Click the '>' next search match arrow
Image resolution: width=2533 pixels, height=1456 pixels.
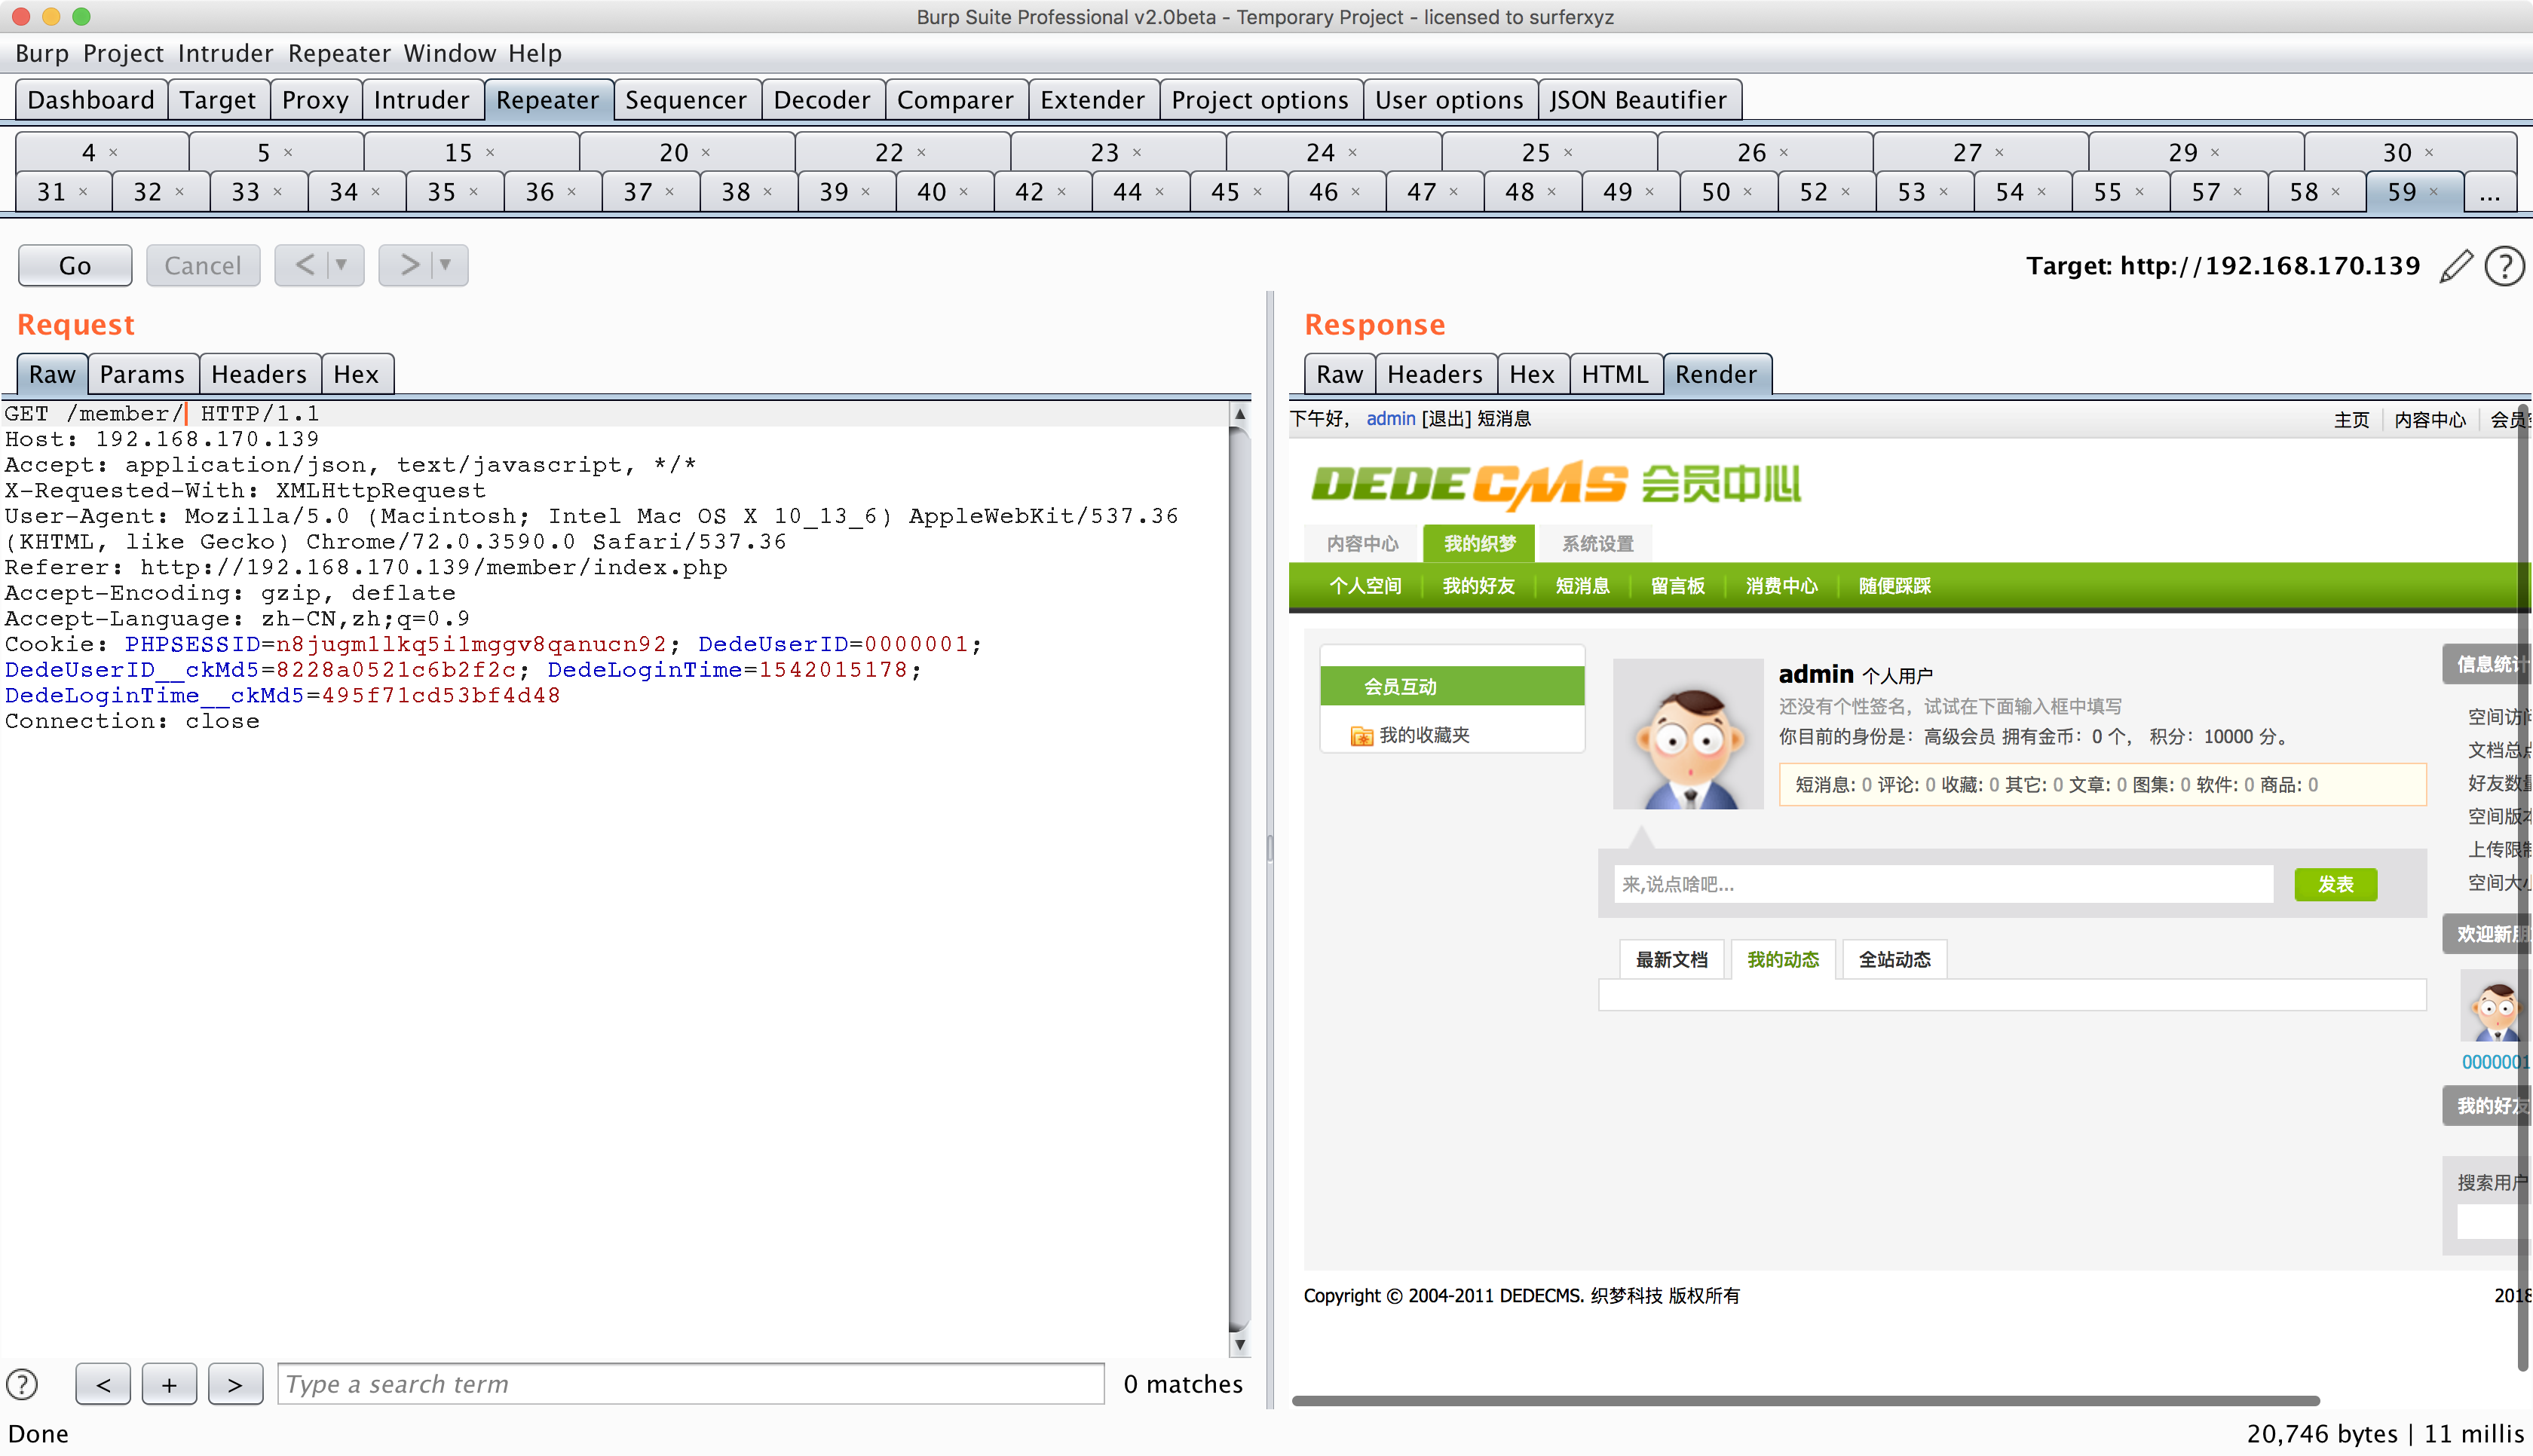pyautogui.click(x=235, y=1384)
